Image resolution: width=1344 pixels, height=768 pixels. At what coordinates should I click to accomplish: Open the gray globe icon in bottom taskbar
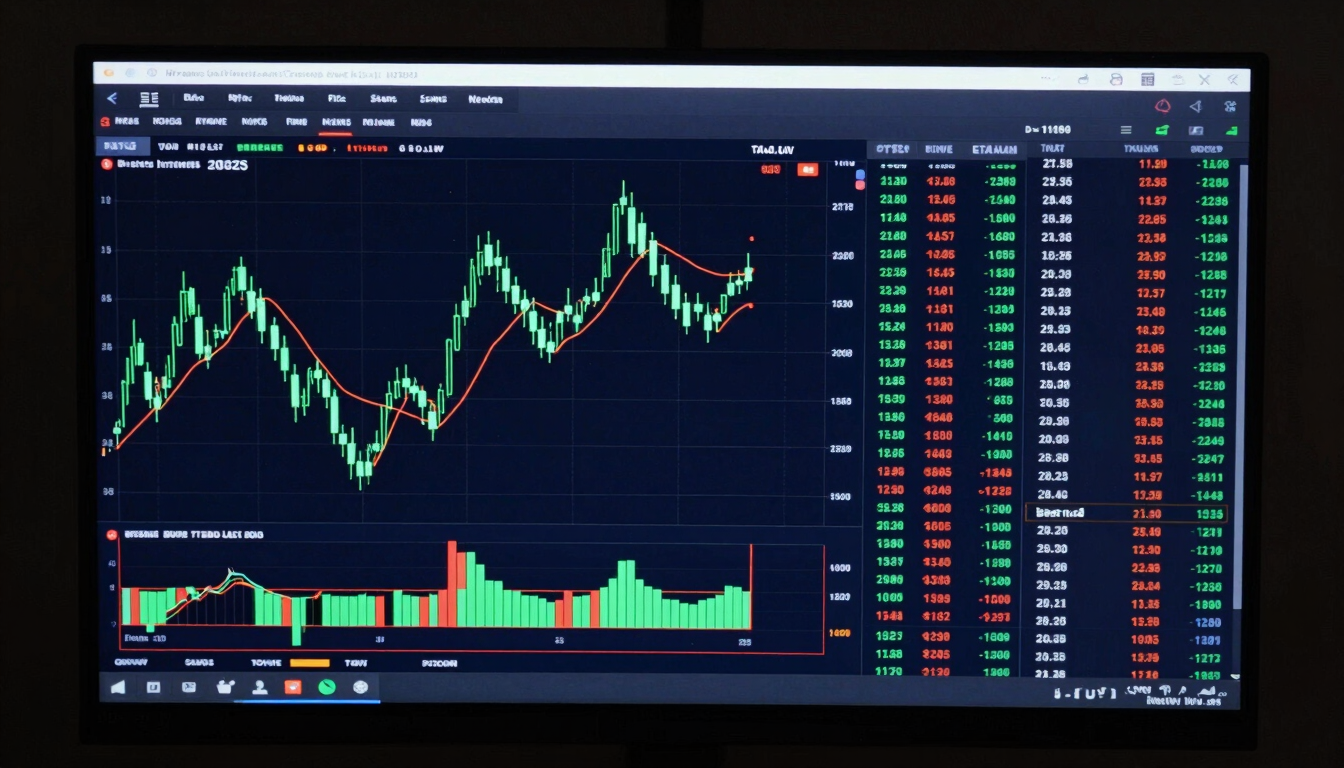[361, 687]
